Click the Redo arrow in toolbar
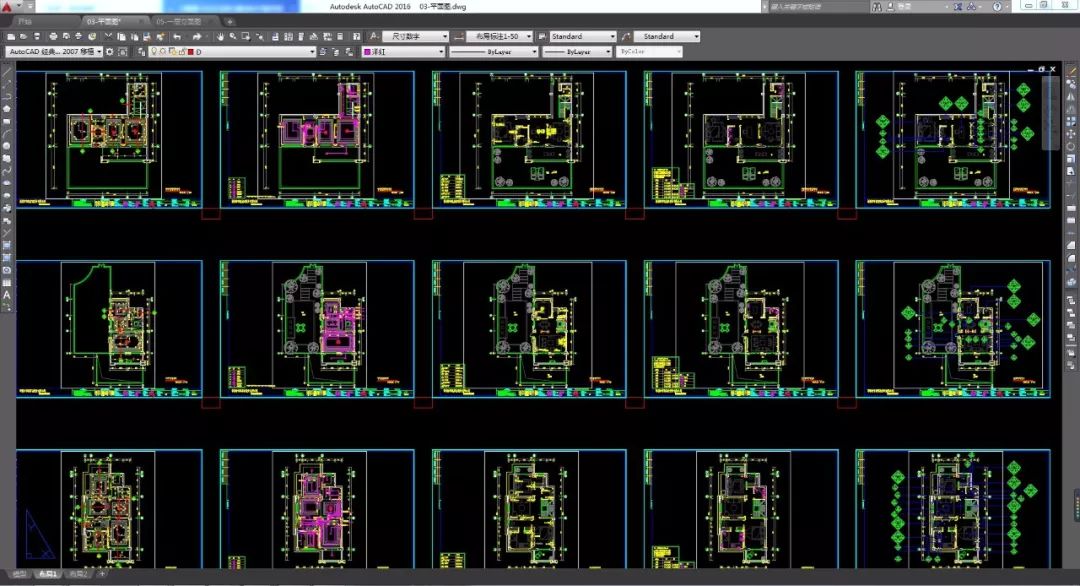 tap(197, 37)
